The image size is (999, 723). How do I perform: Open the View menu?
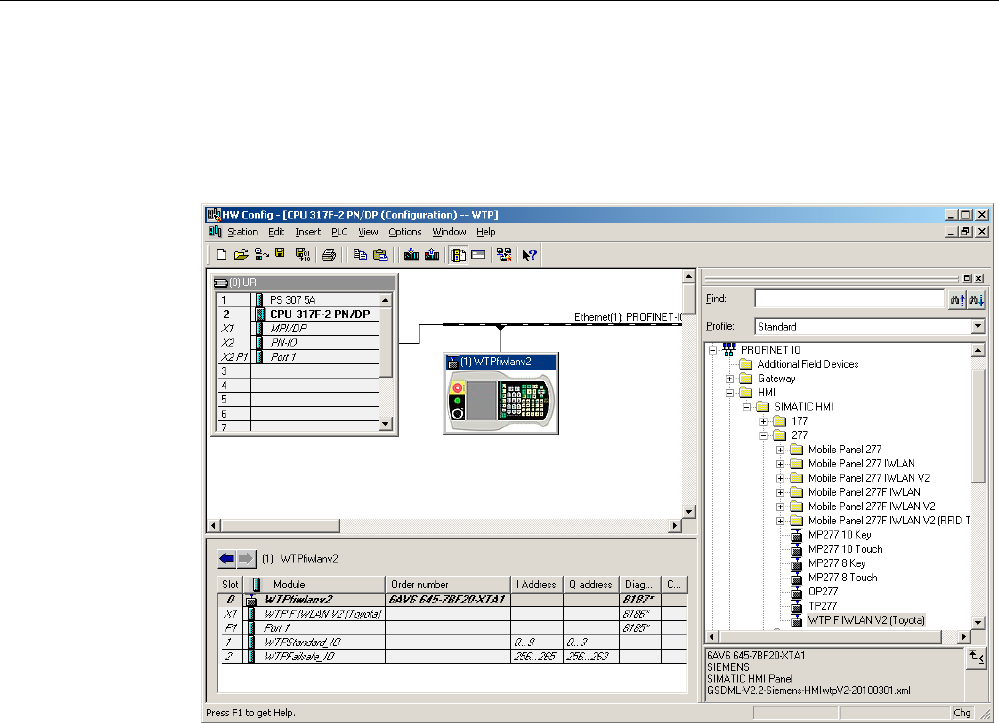tap(368, 232)
